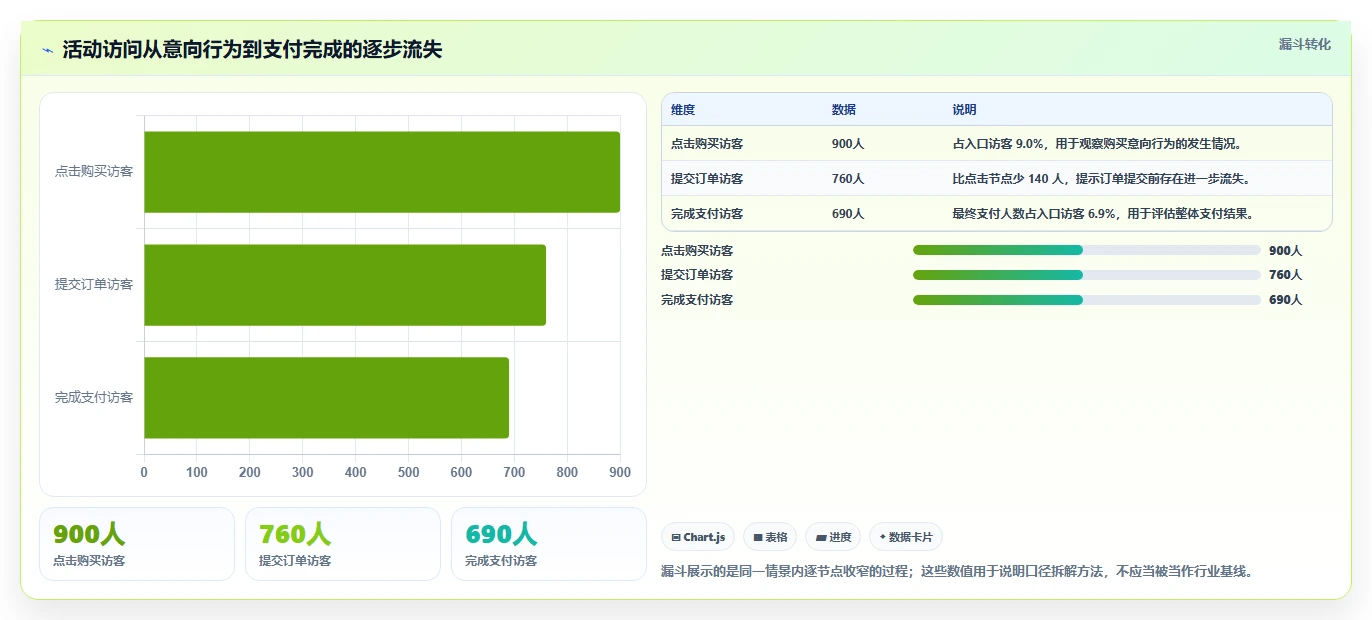Select the 900人 点击购买访客 data card
This screenshot has height=620, width=1372.
(137, 544)
